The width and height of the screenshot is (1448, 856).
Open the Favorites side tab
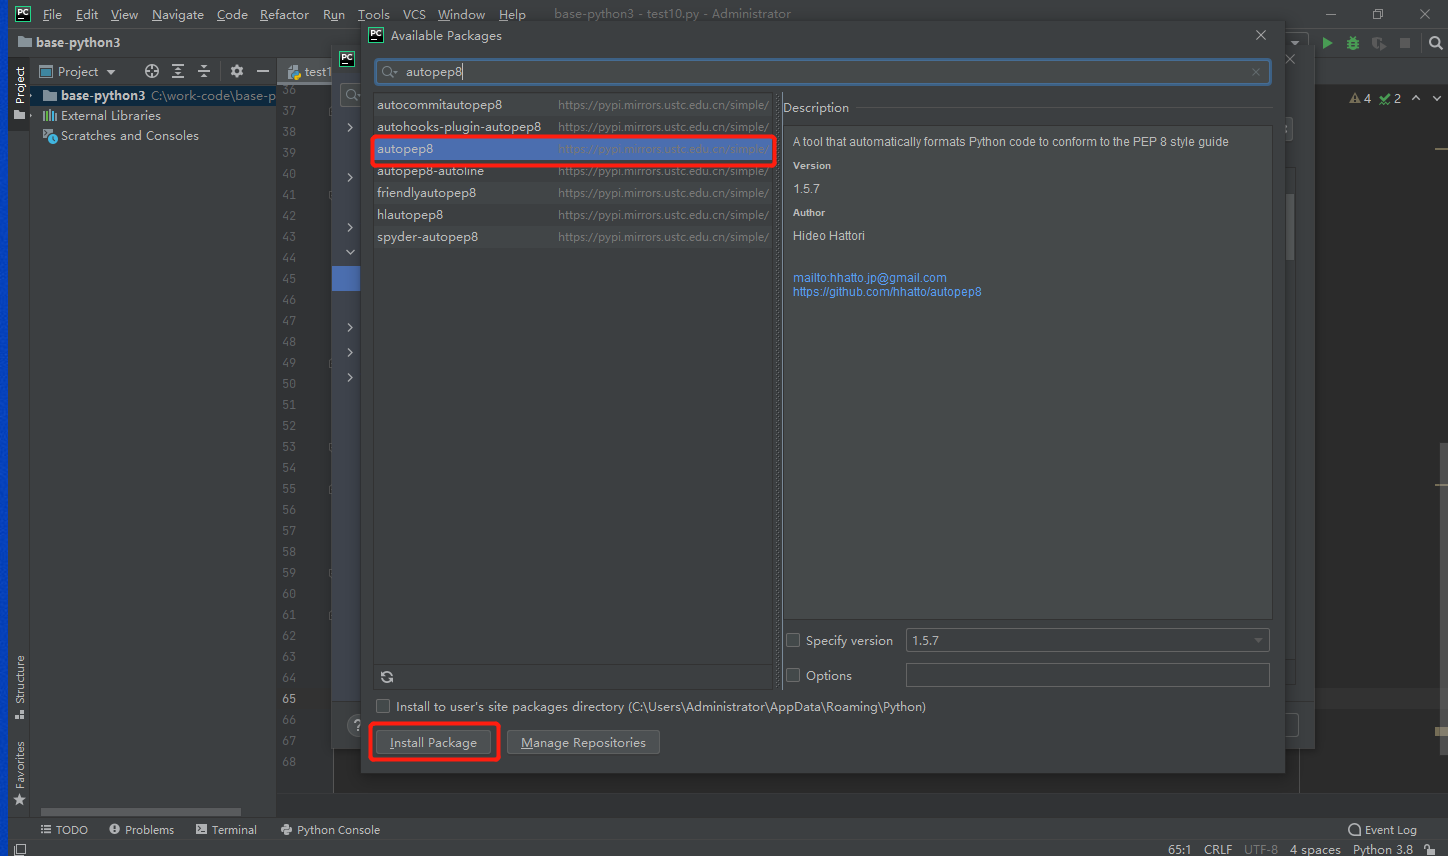click(x=19, y=773)
